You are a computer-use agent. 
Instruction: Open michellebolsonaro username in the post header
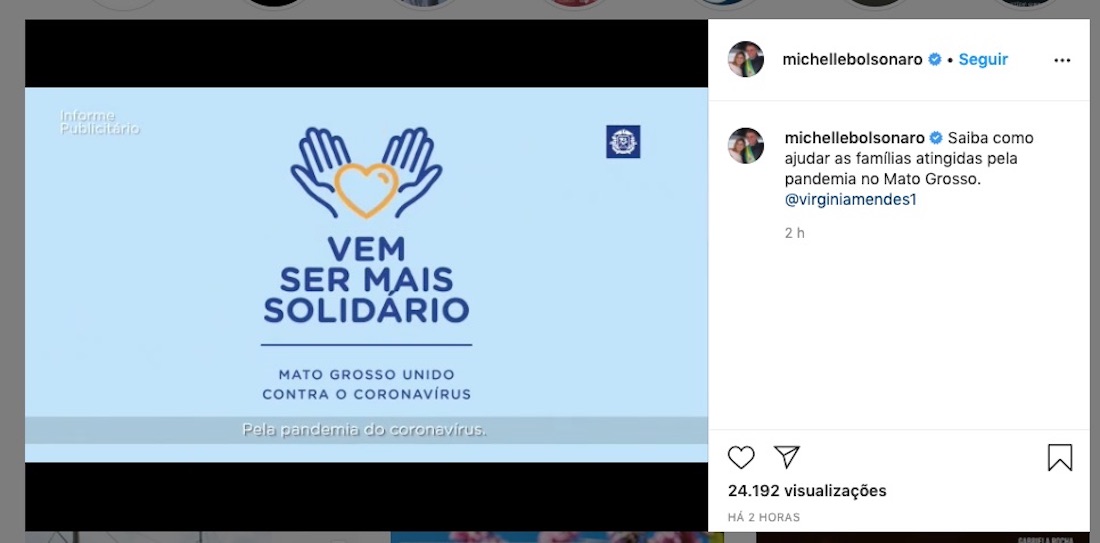[x=852, y=60]
